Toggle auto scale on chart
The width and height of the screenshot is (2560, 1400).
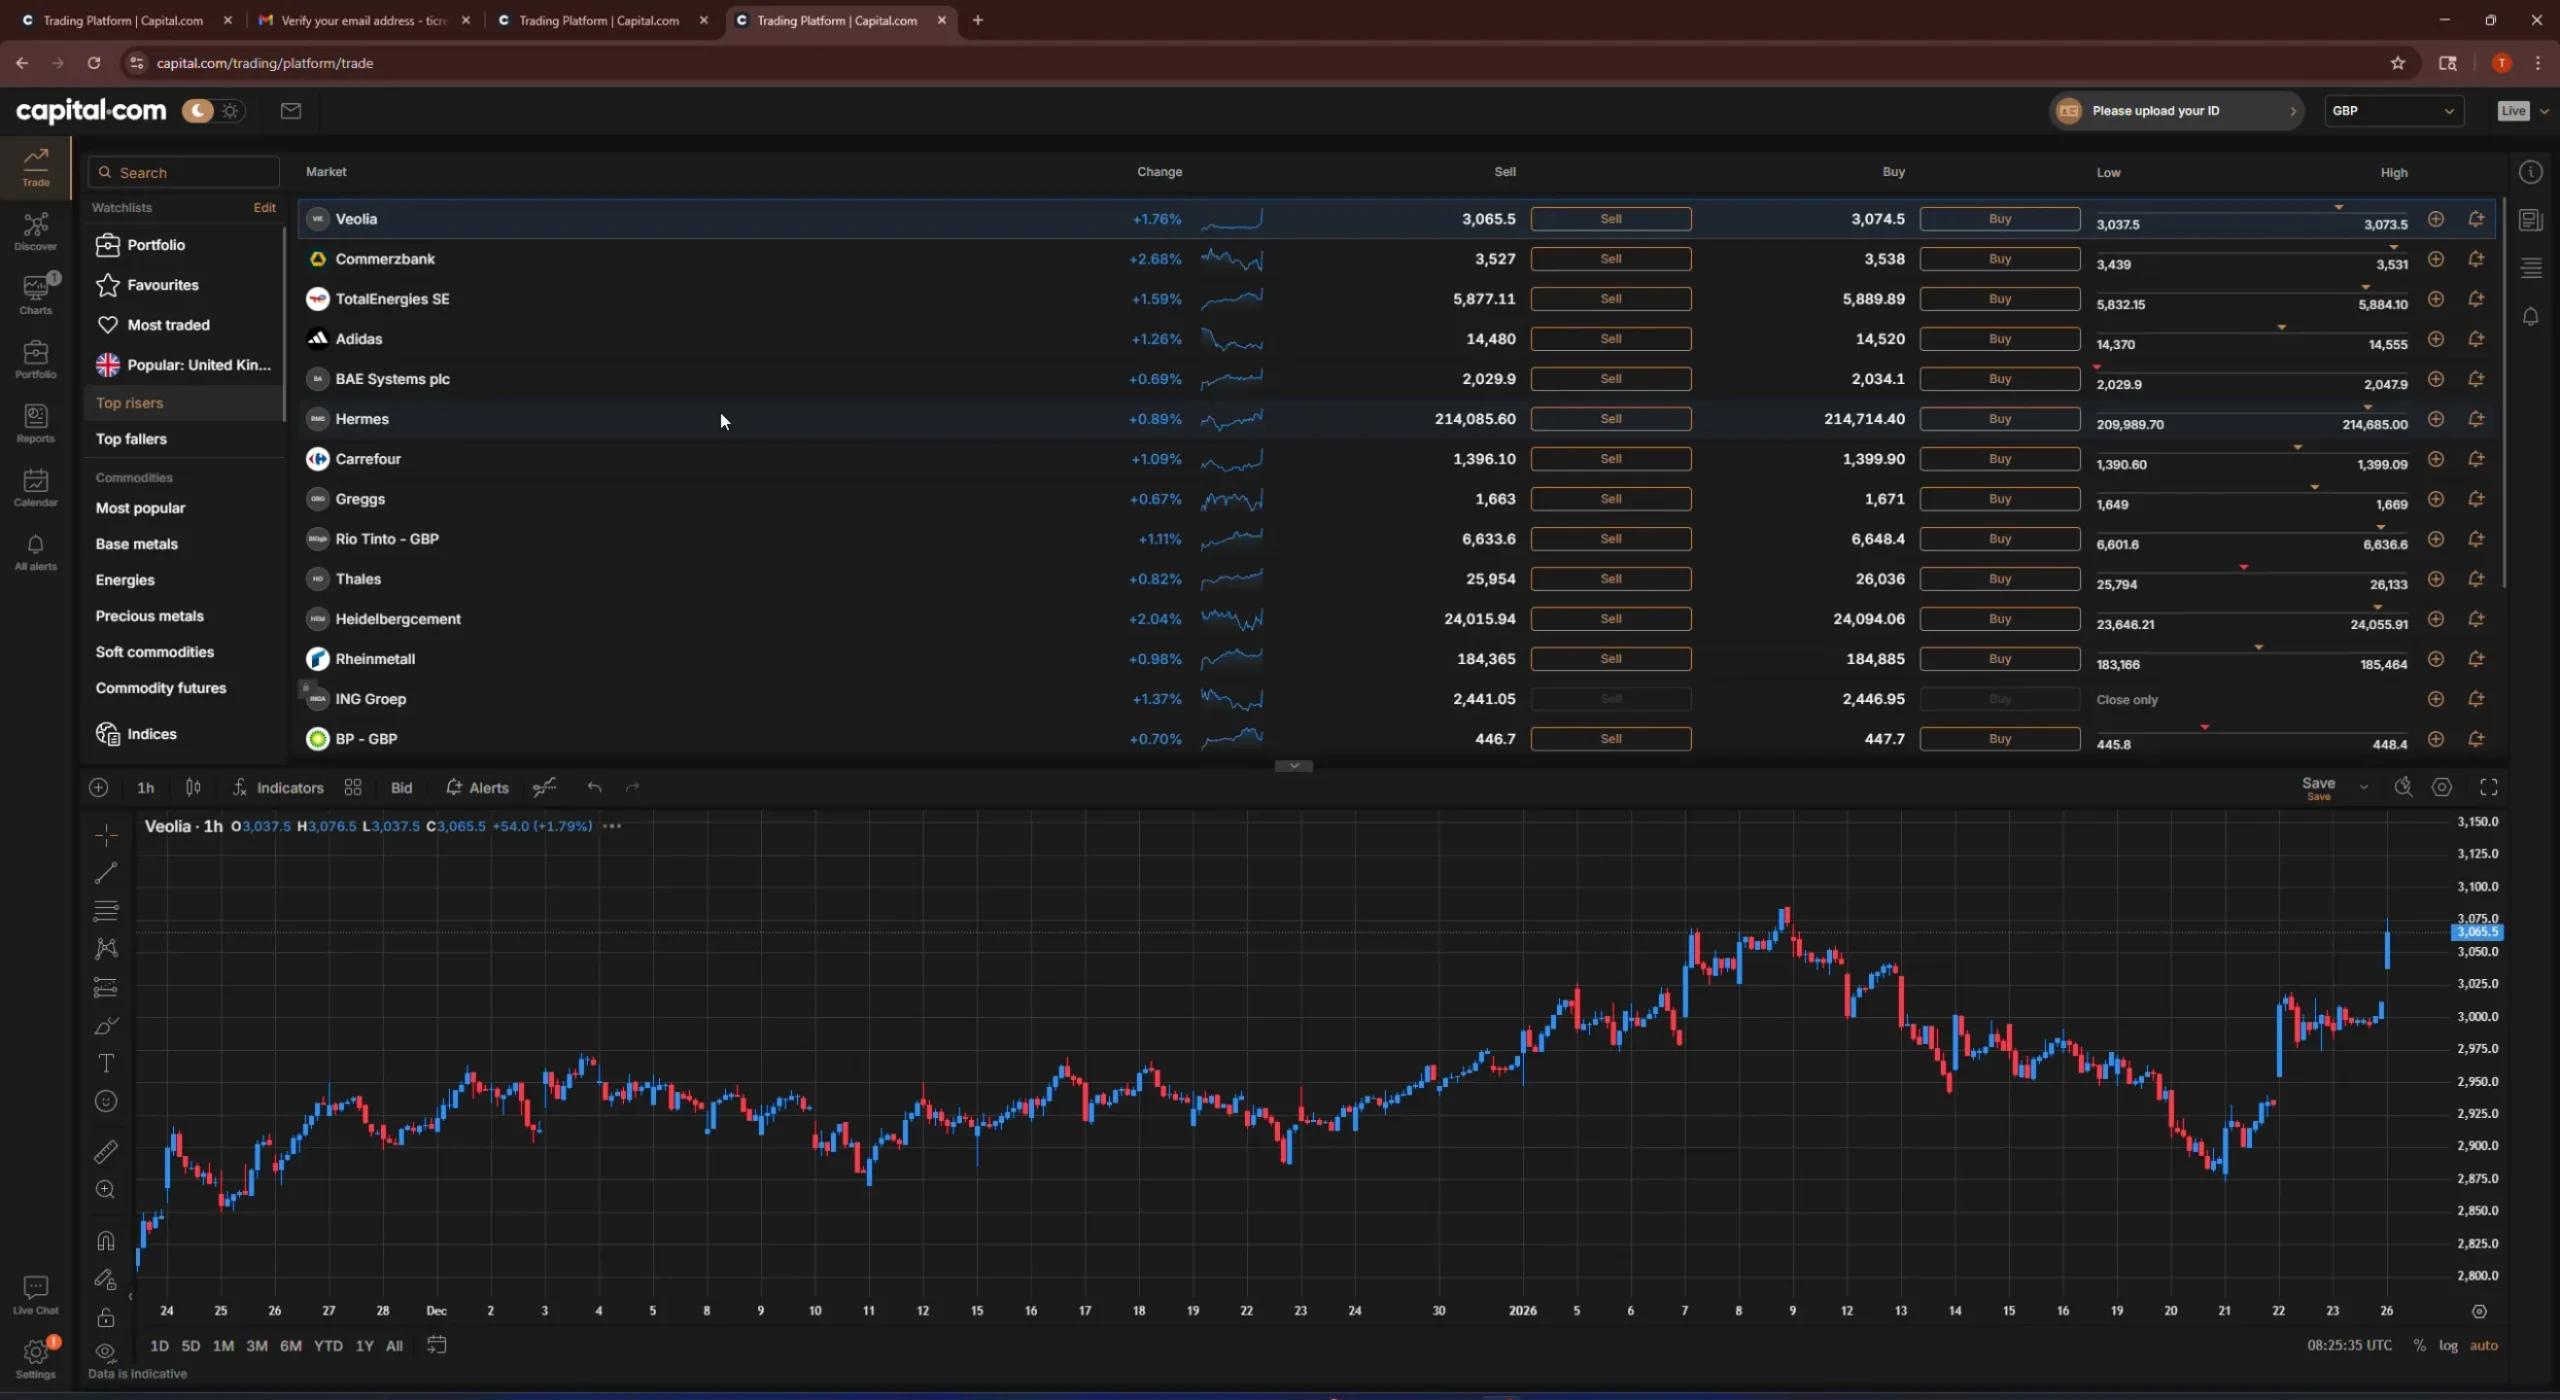[2484, 1346]
